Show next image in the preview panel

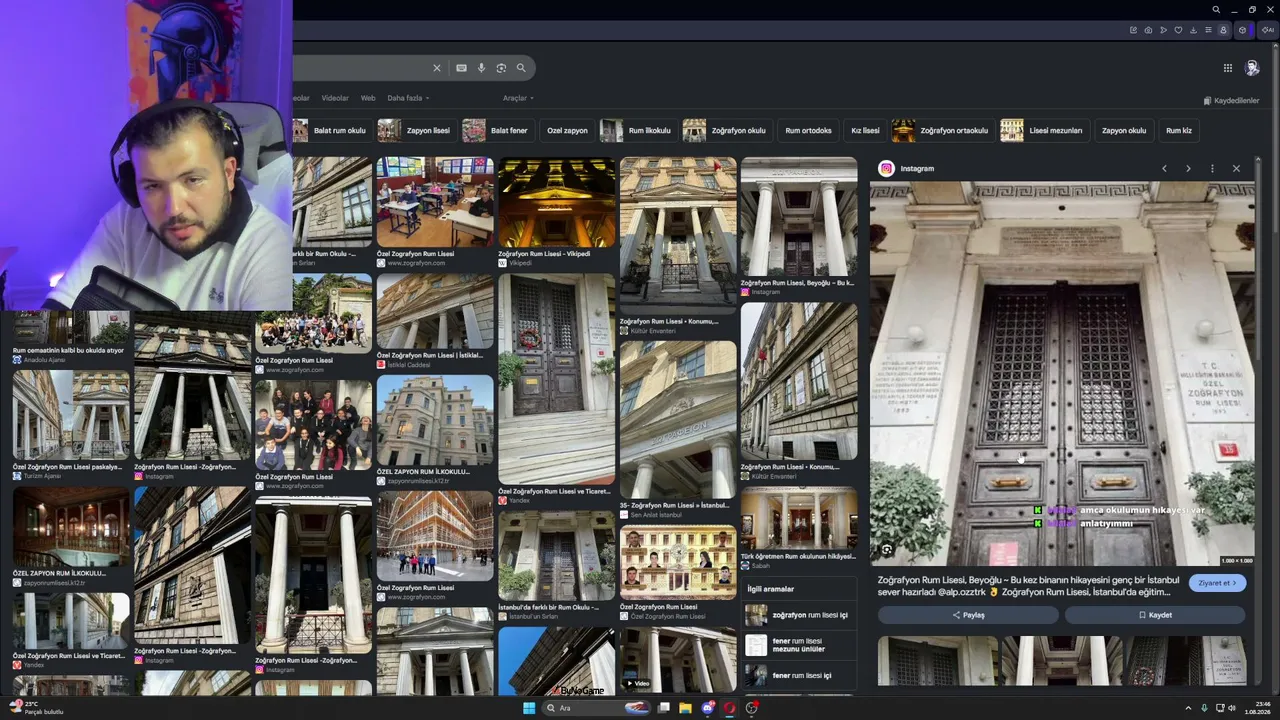(x=1188, y=169)
